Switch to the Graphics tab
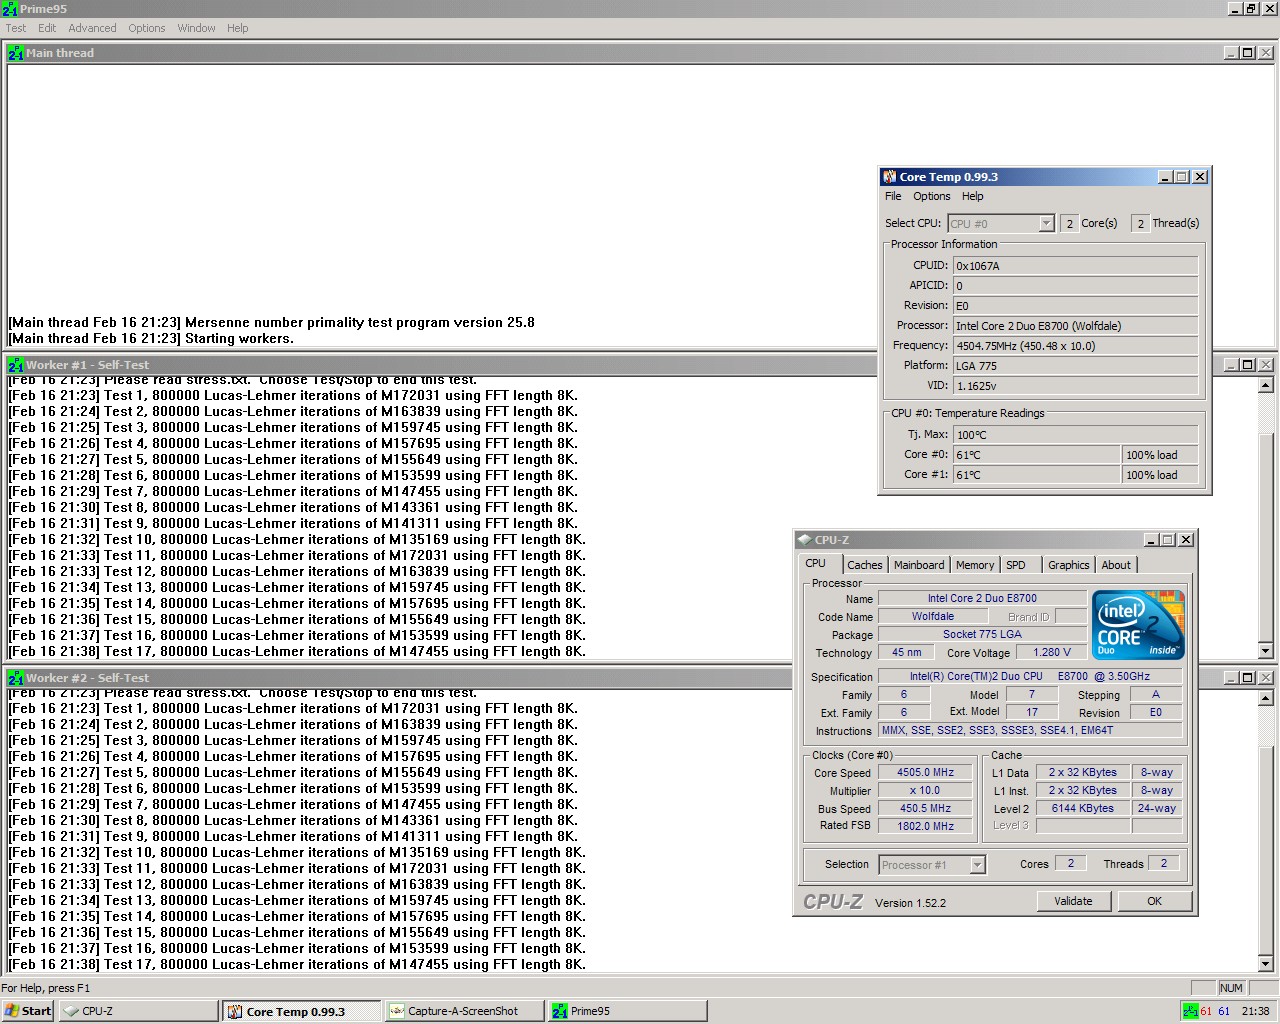The image size is (1280, 1024). pos(1069,565)
